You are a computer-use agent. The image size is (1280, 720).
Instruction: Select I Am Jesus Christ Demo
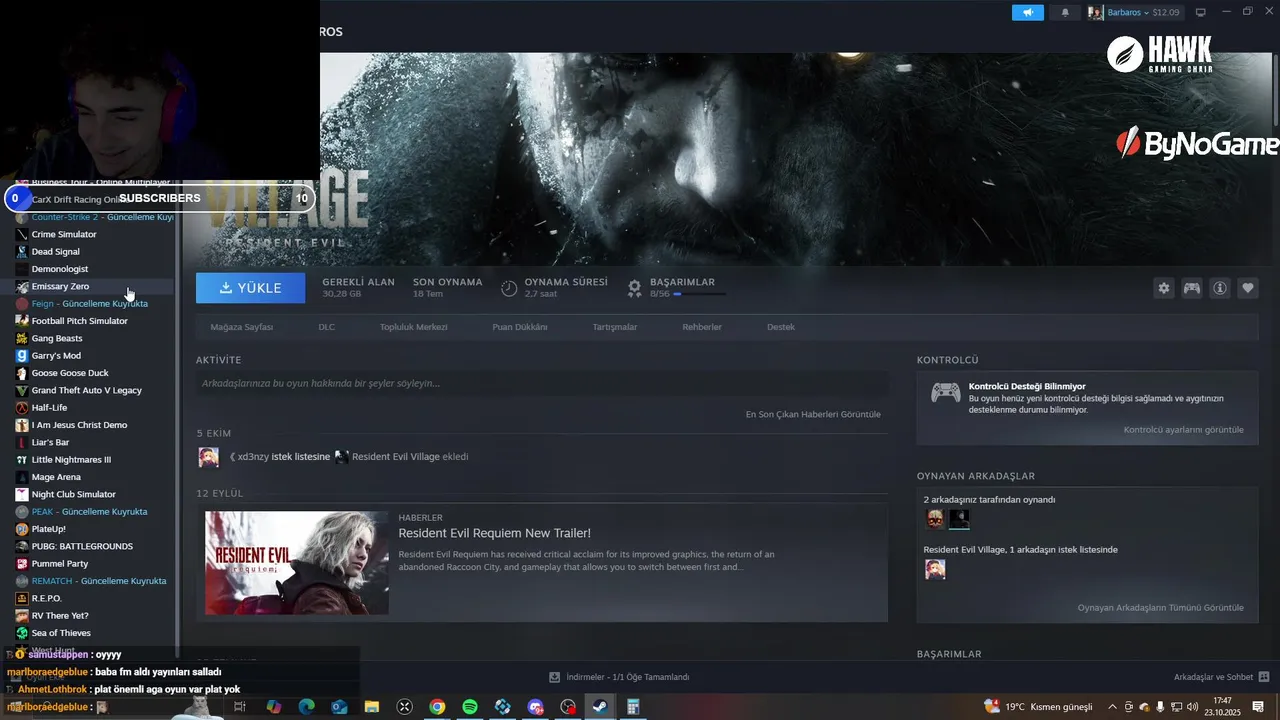[x=79, y=425]
